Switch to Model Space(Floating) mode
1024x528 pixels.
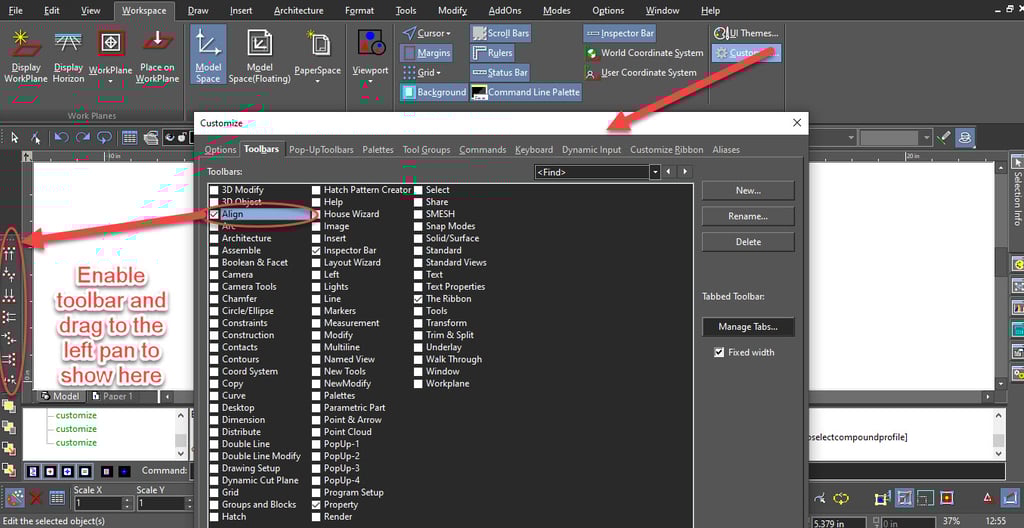pos(259,56)
